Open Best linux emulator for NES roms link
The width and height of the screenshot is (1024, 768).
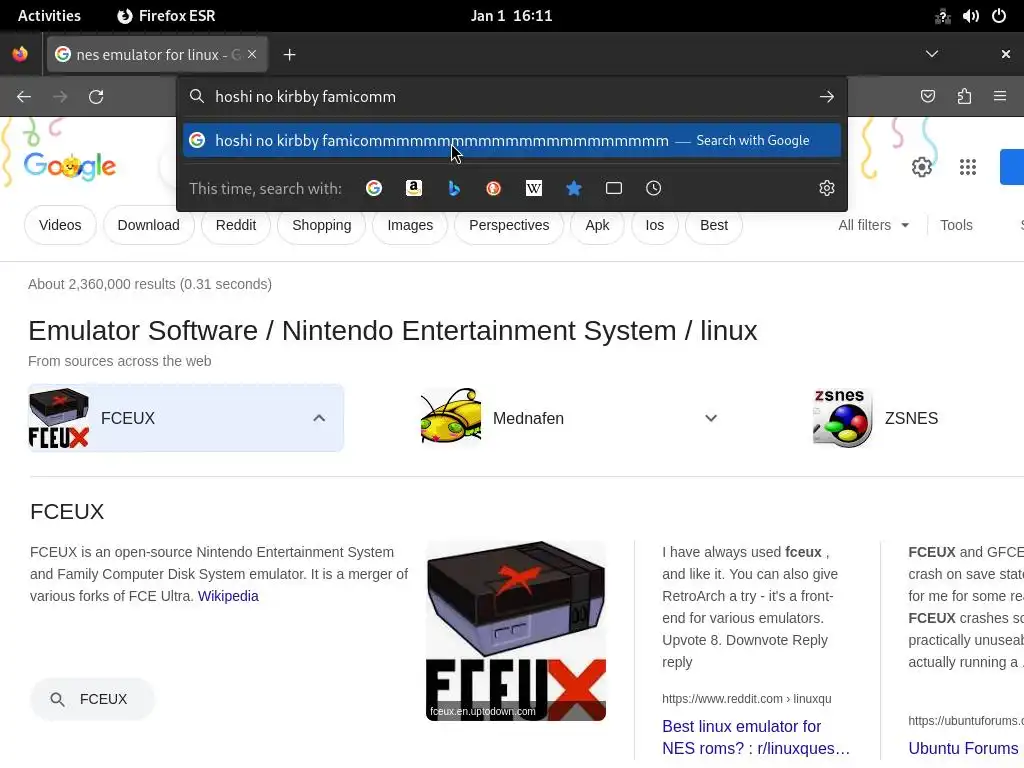point(756,737)
